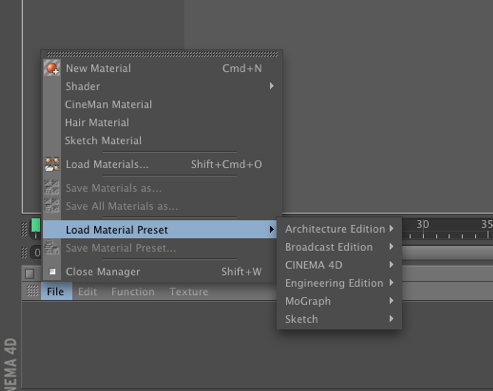Click the Load Materials icon
This screenshot has width=493, height=391.
coord(52,164)
